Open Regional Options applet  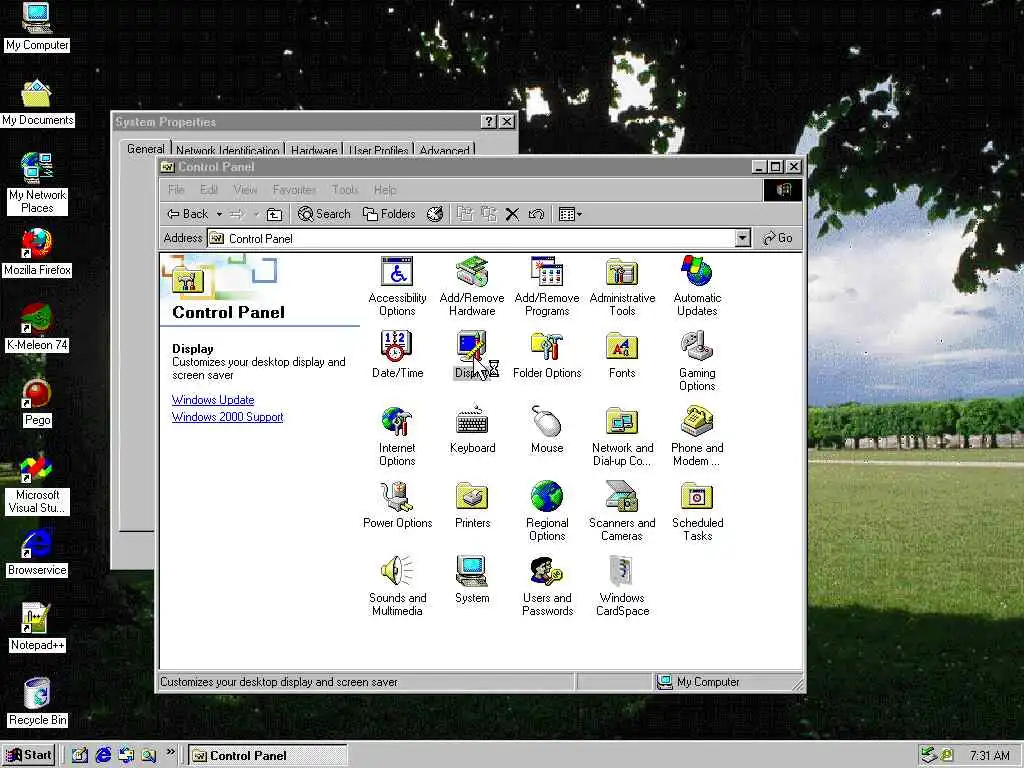547,511
